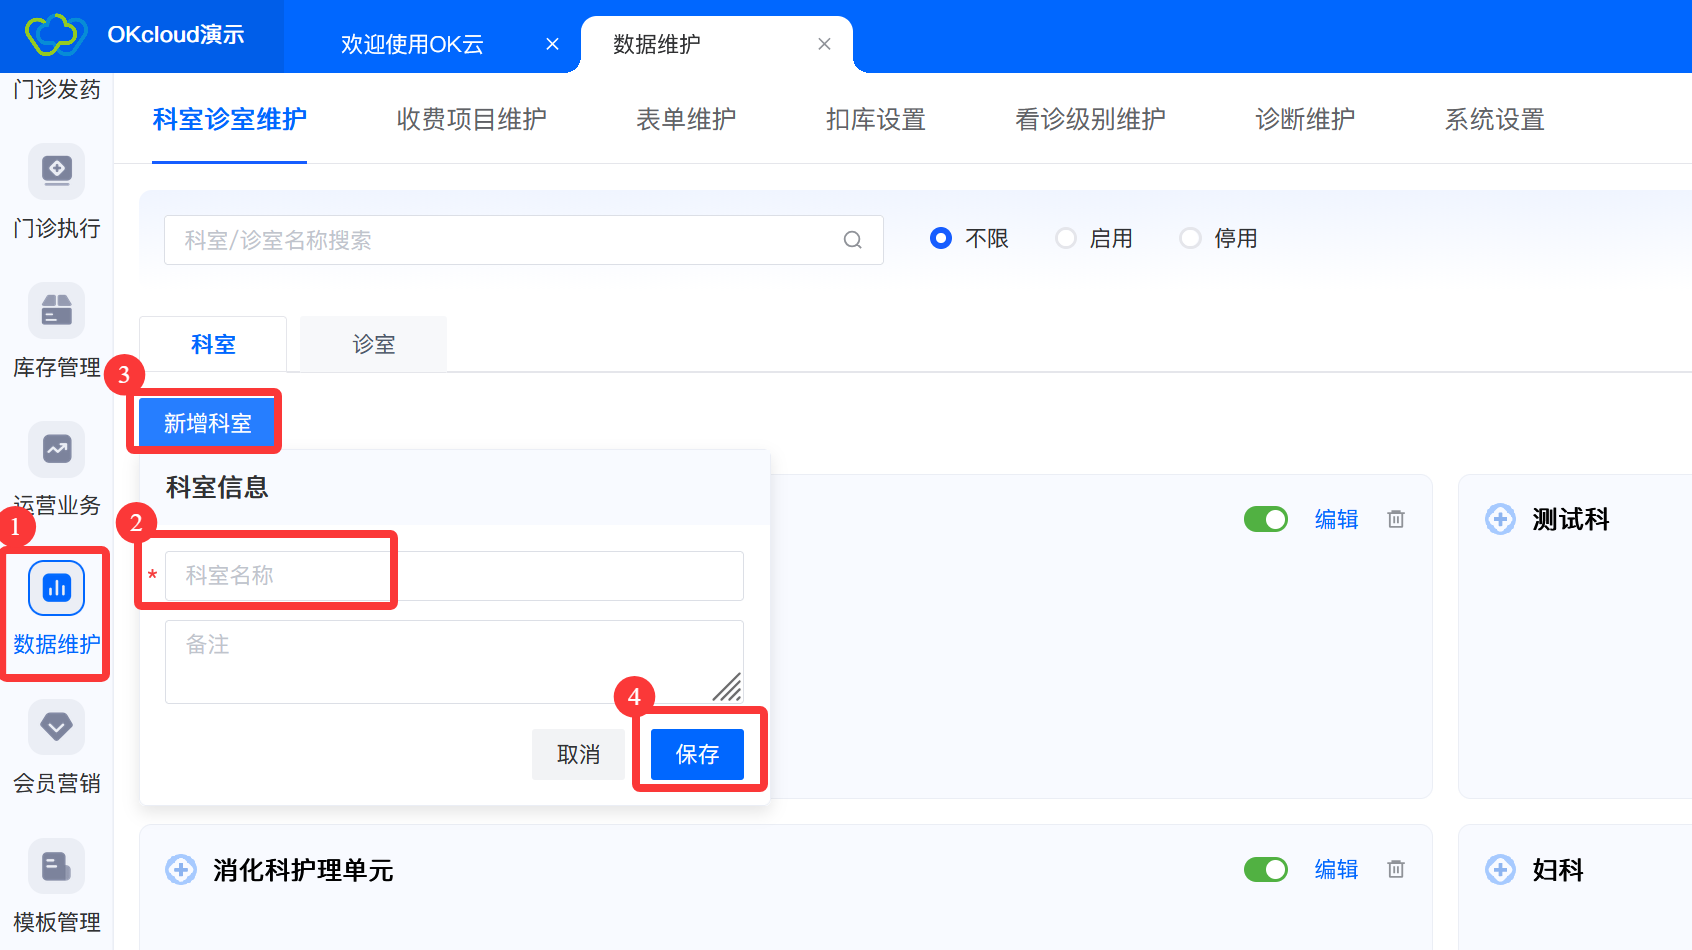1692x950 pixels.
Task: Click the 取消 button
Action: [x=578, y=754]
